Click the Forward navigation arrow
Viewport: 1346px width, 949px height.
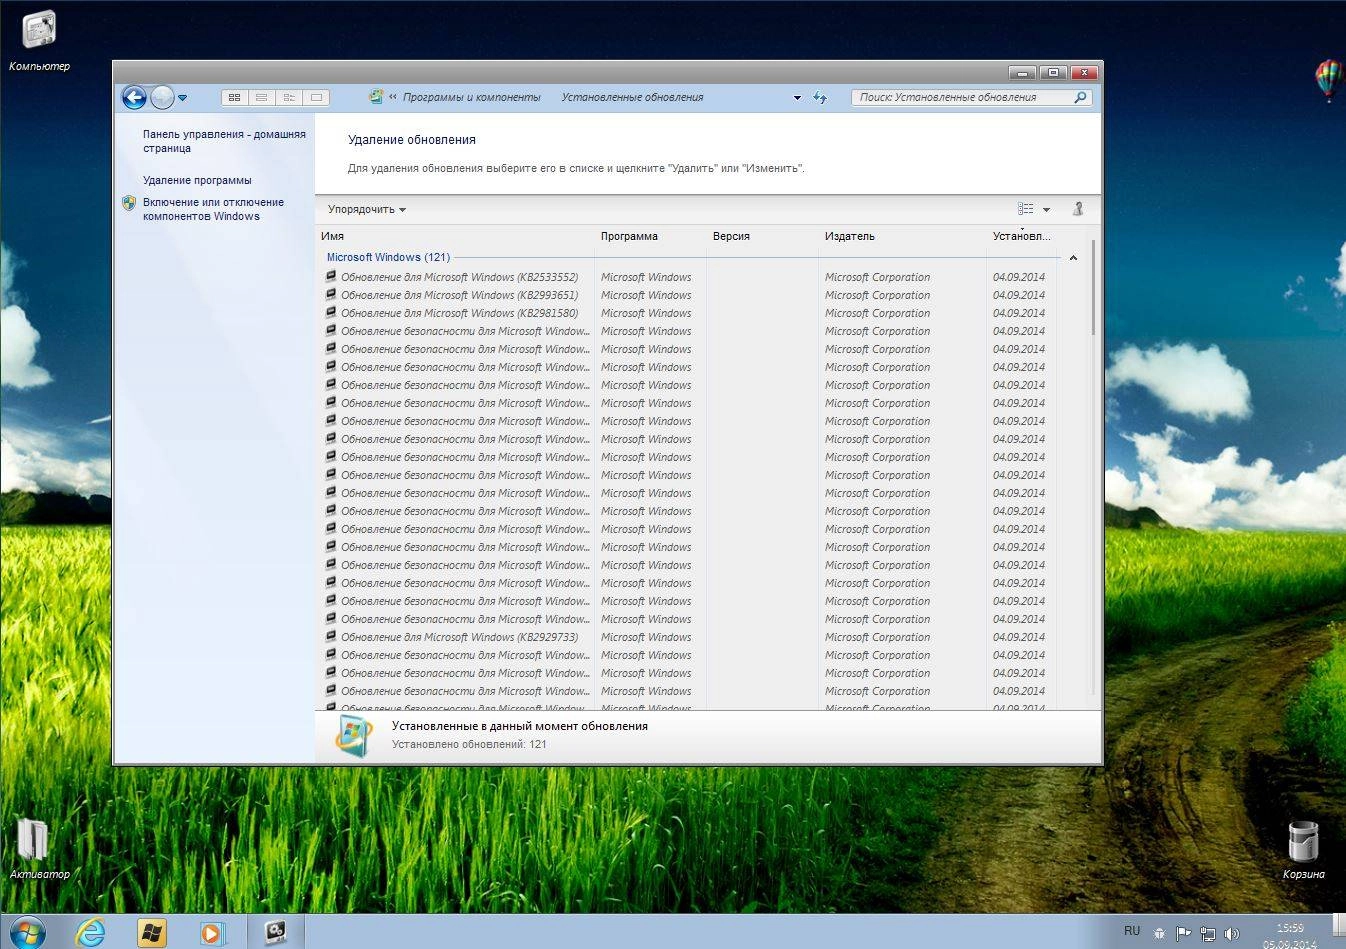(162, 97)
